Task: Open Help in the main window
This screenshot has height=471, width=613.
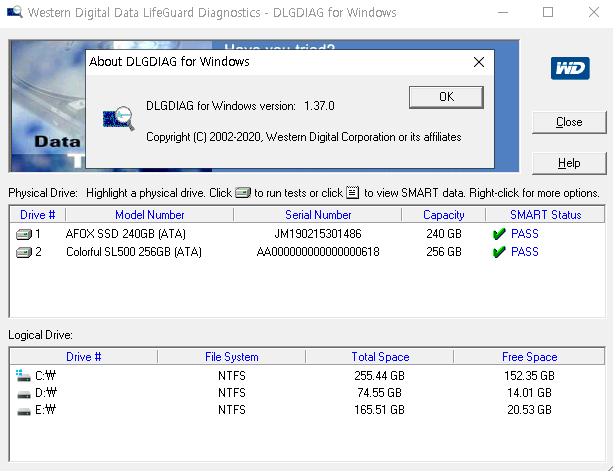Action: point(569,163)
